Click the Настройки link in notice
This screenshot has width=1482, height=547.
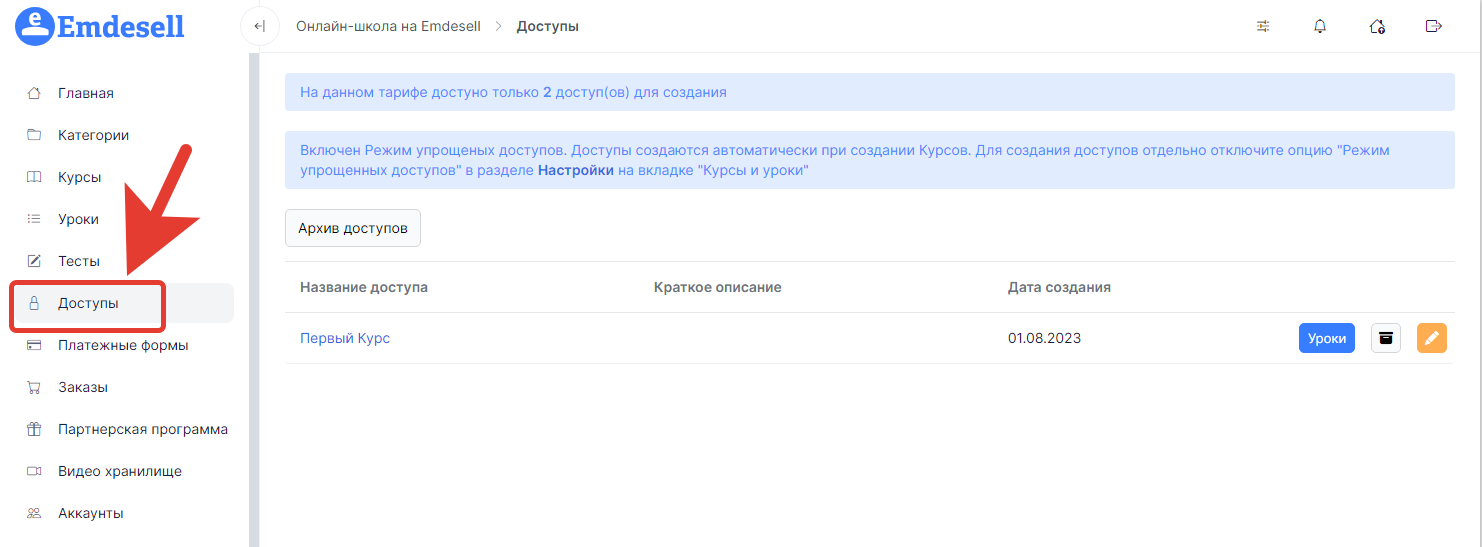(576, 170)
